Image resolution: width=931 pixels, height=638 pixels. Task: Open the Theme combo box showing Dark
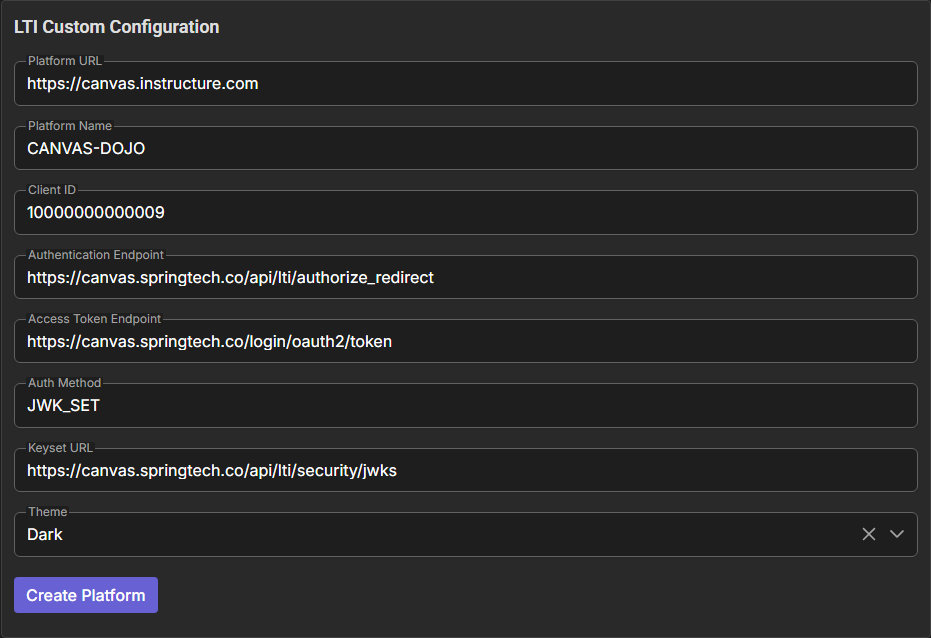point(430,535)
